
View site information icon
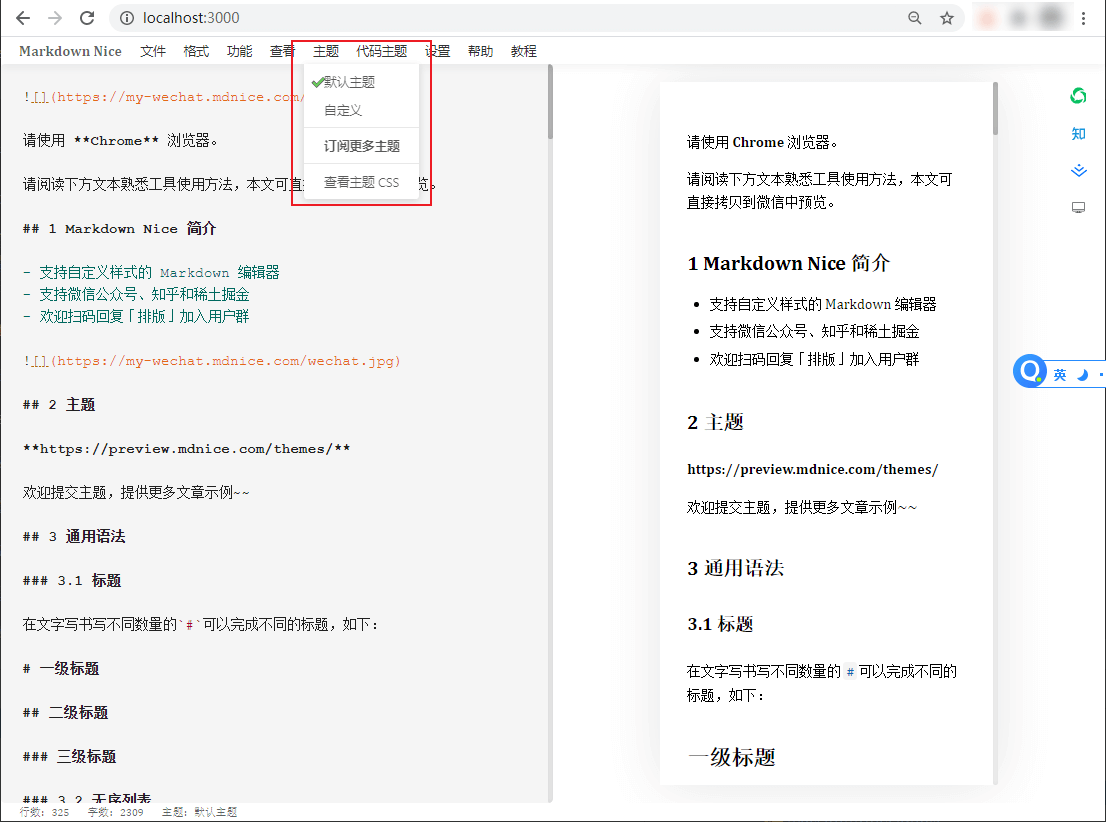click(x=127, y=18)
